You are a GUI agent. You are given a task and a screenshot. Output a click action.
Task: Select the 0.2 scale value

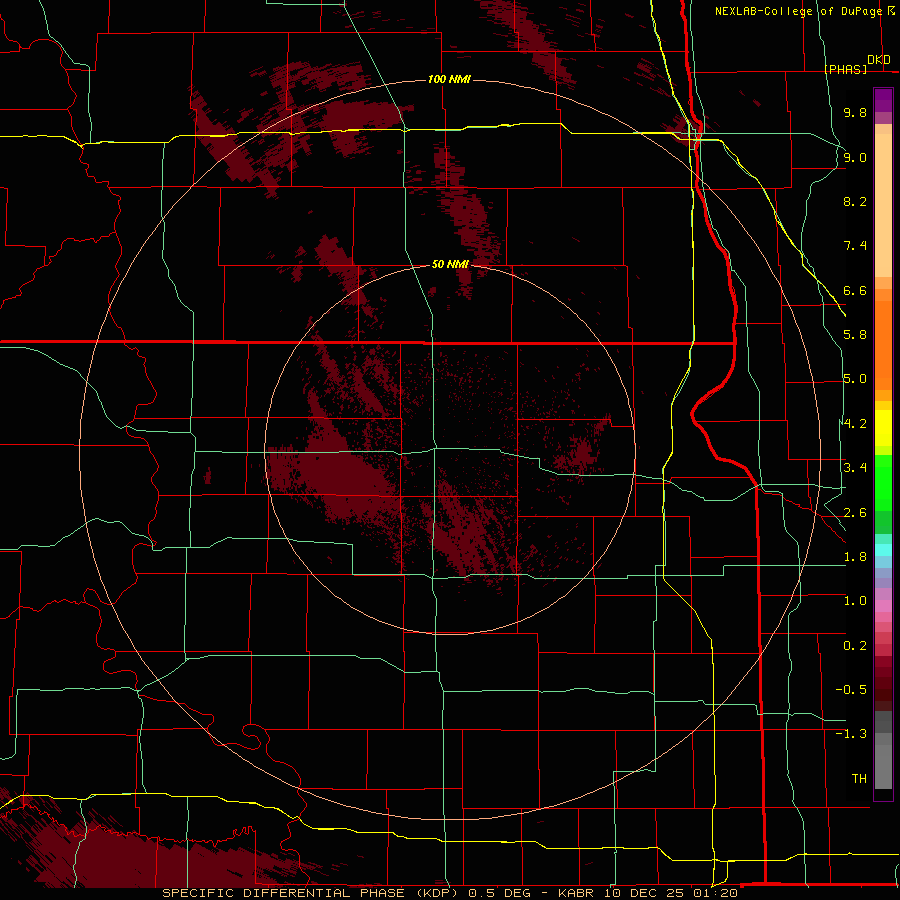[x=855, y=646]
